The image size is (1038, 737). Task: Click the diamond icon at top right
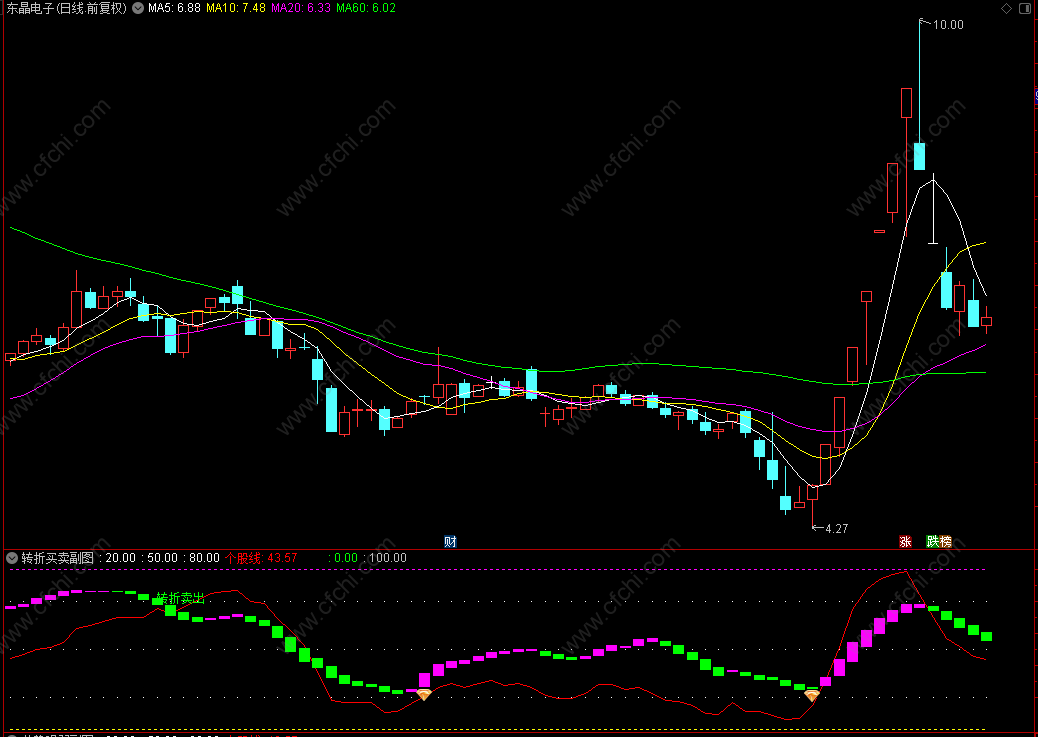pos(1006,9)
